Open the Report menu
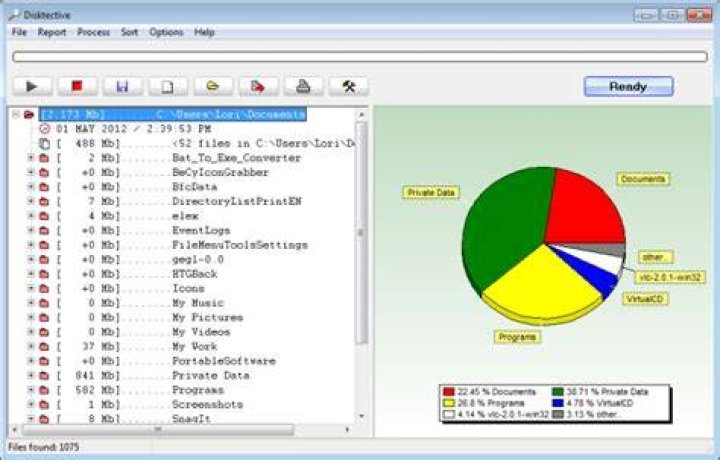Image resolution: width=720 pixels, height=460 pixels. [x=52, y=32]
